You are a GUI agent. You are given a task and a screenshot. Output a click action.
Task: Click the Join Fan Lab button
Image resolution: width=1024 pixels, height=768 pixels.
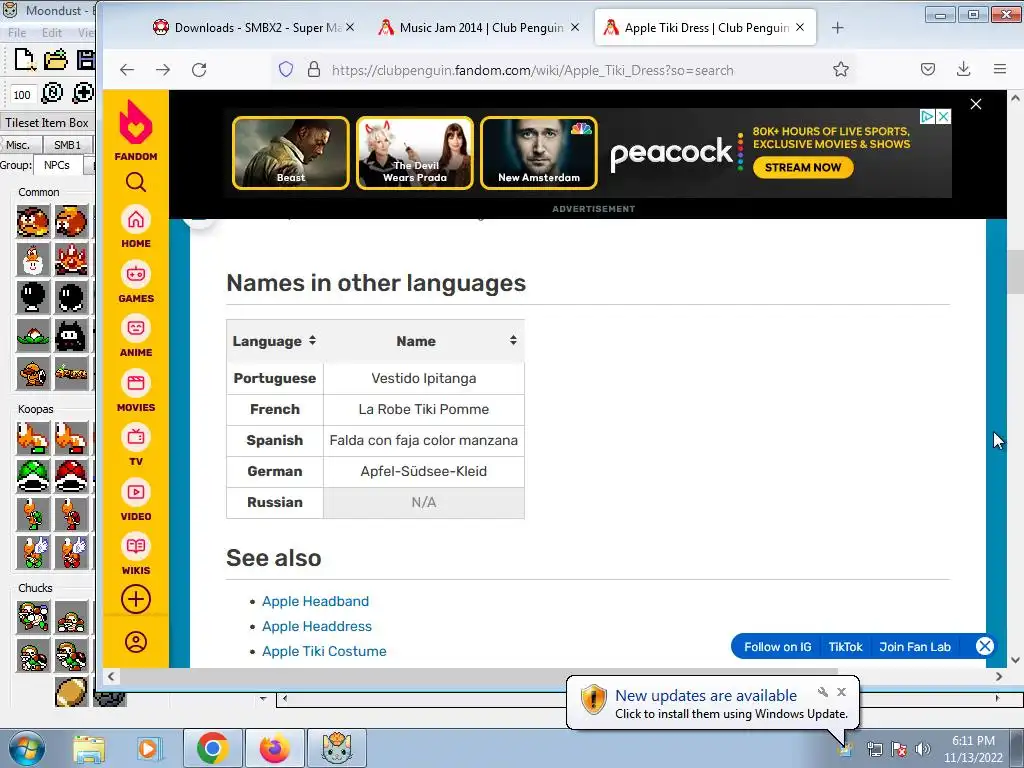point(914,647)
